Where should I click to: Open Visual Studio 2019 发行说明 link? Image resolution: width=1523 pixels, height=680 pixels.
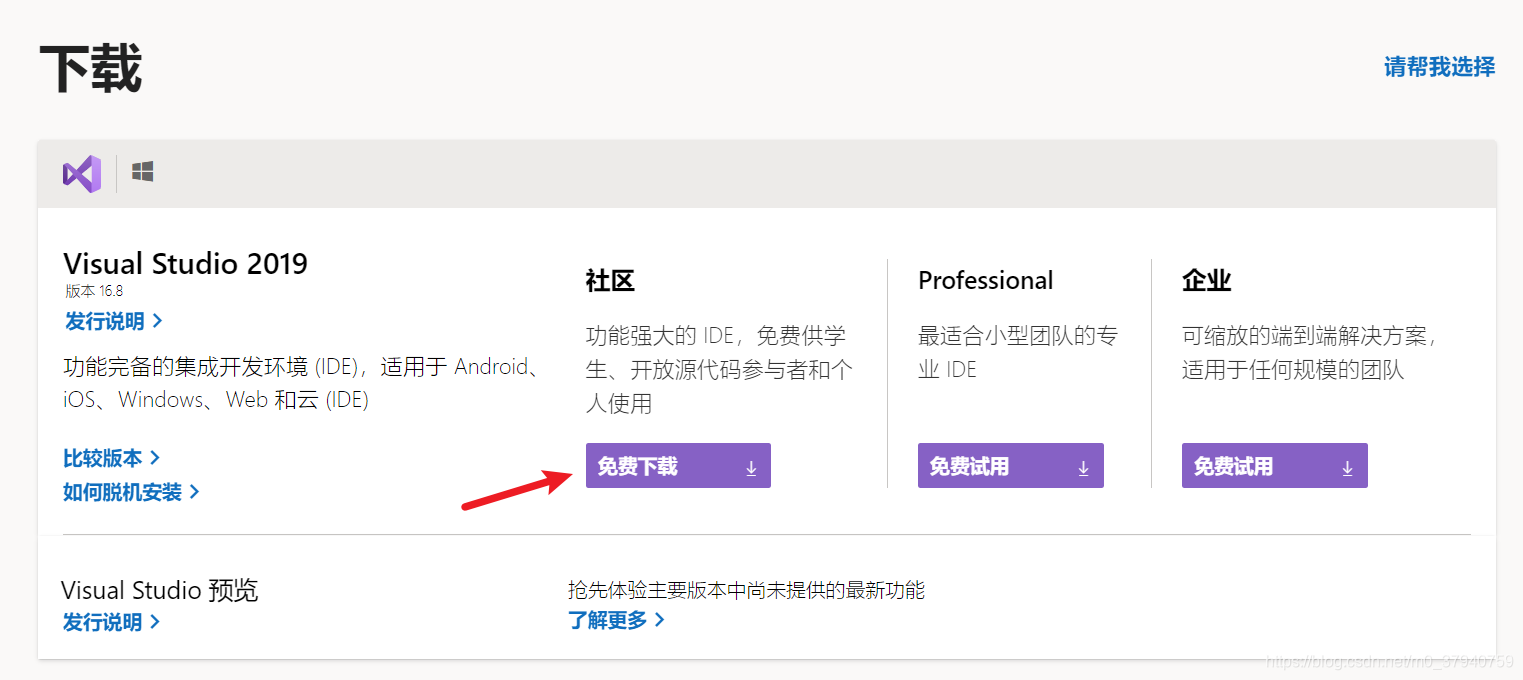[x=113, y=322]
